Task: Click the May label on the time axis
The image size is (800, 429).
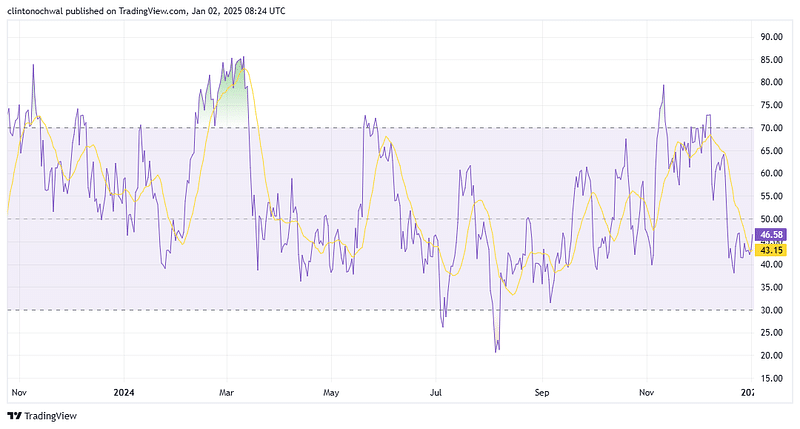Action: pyautogui.click(x=333, y=393)
